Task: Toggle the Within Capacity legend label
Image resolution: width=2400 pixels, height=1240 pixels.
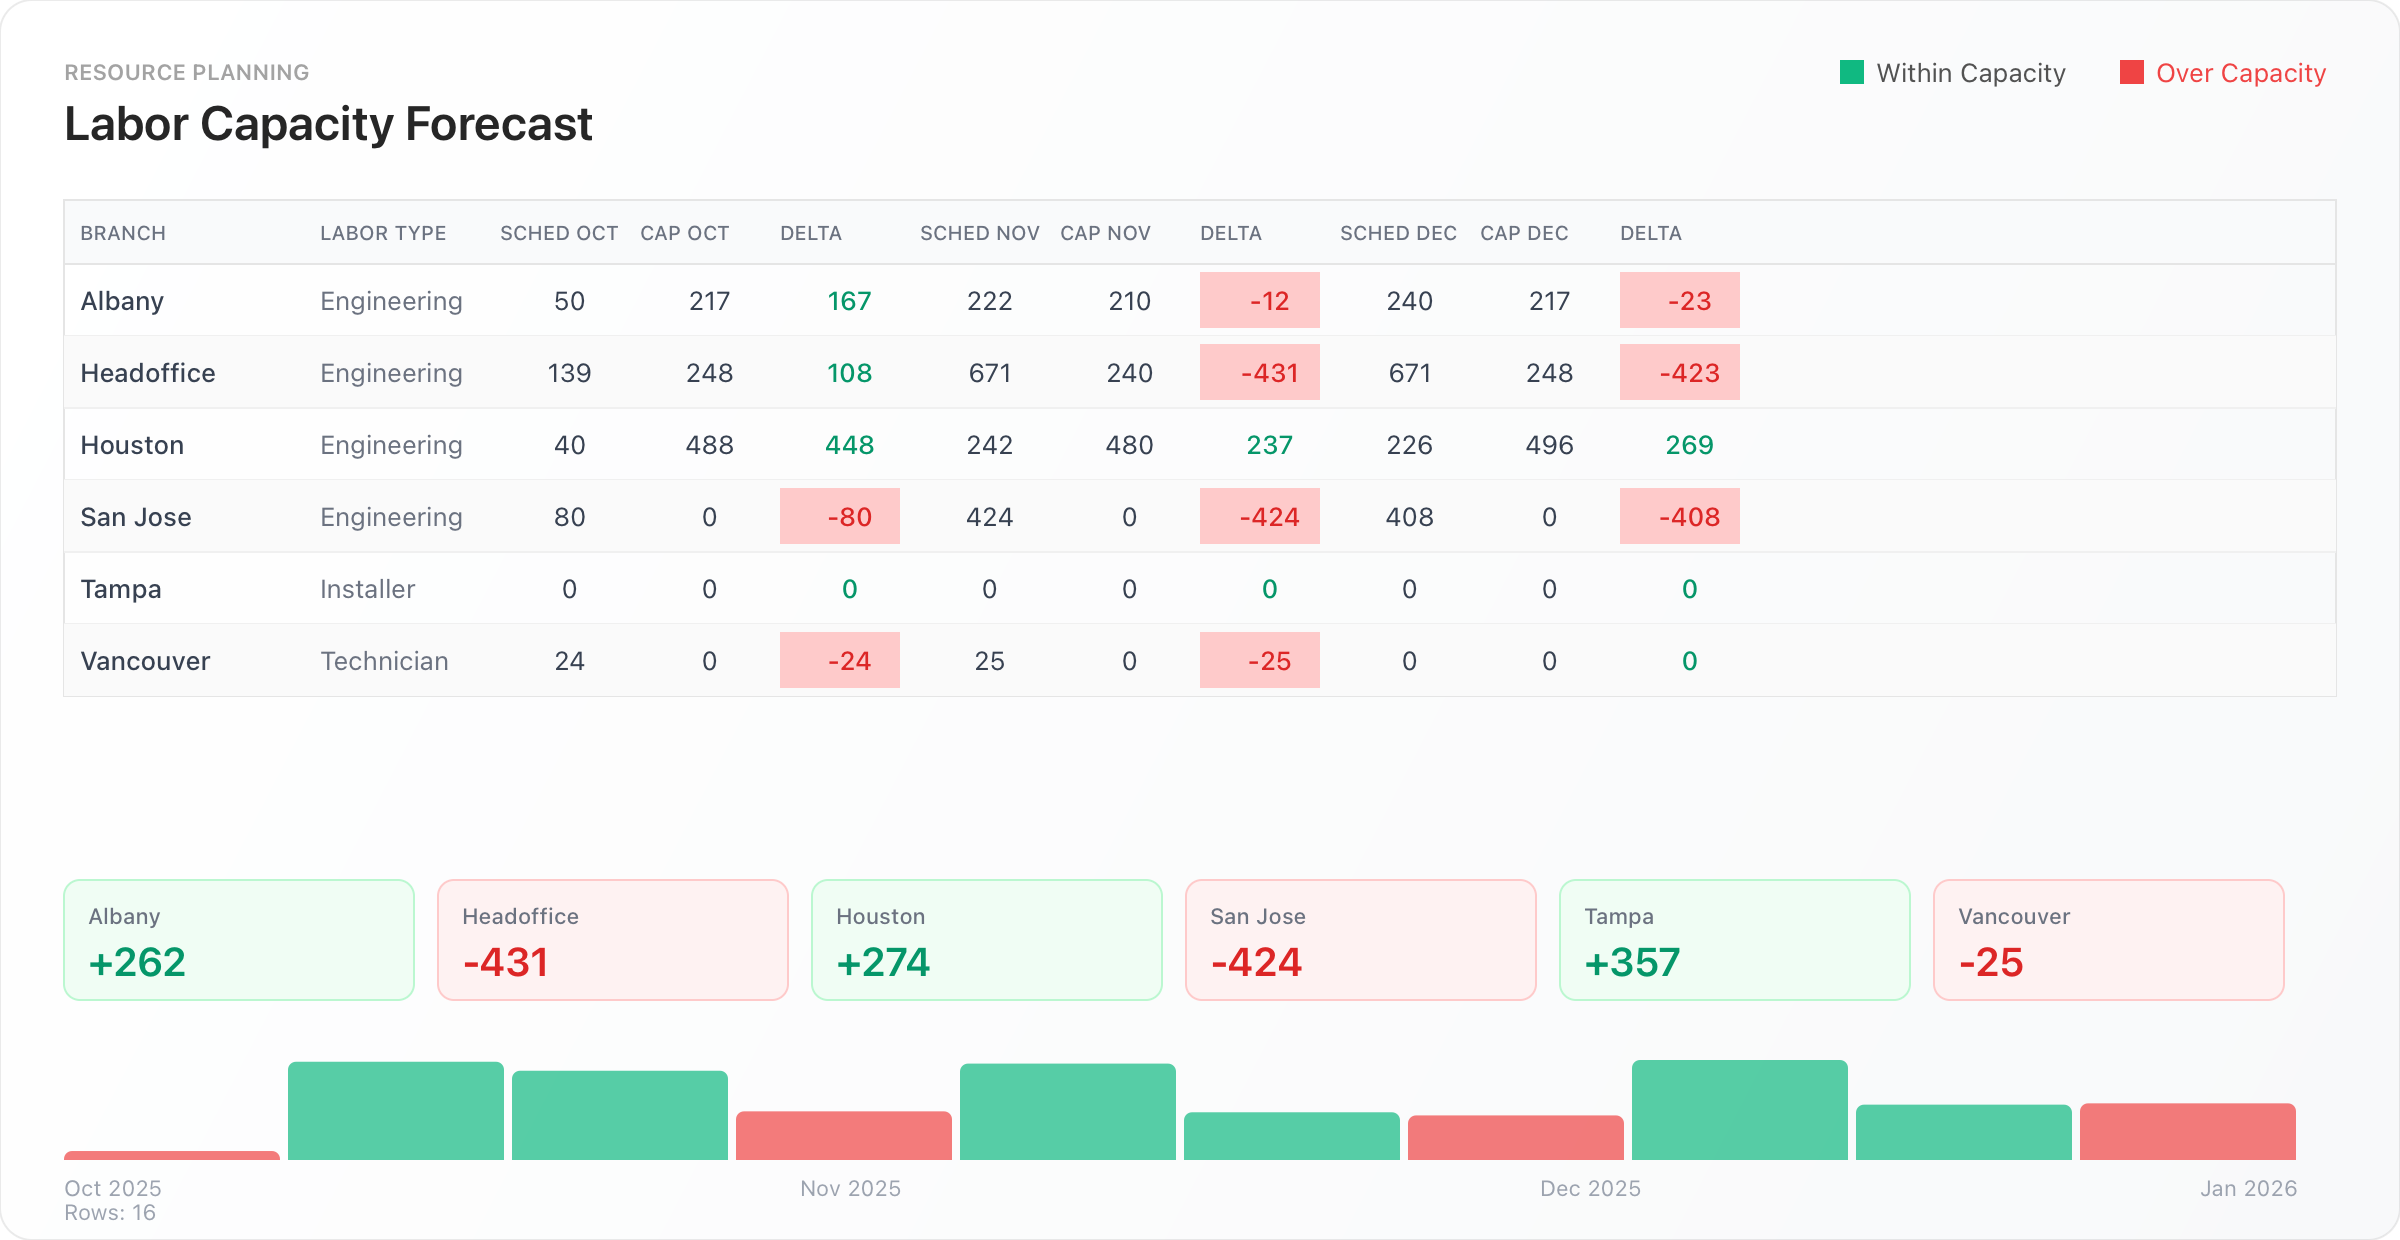Action: 1970,73
